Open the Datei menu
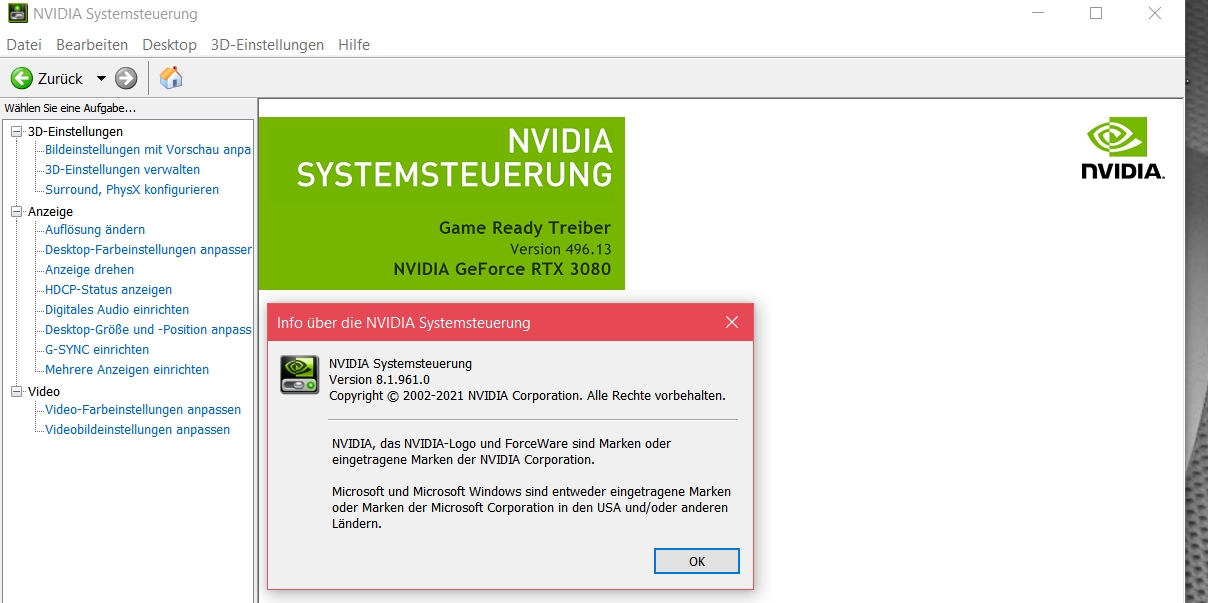 click(x=24, y=45)
